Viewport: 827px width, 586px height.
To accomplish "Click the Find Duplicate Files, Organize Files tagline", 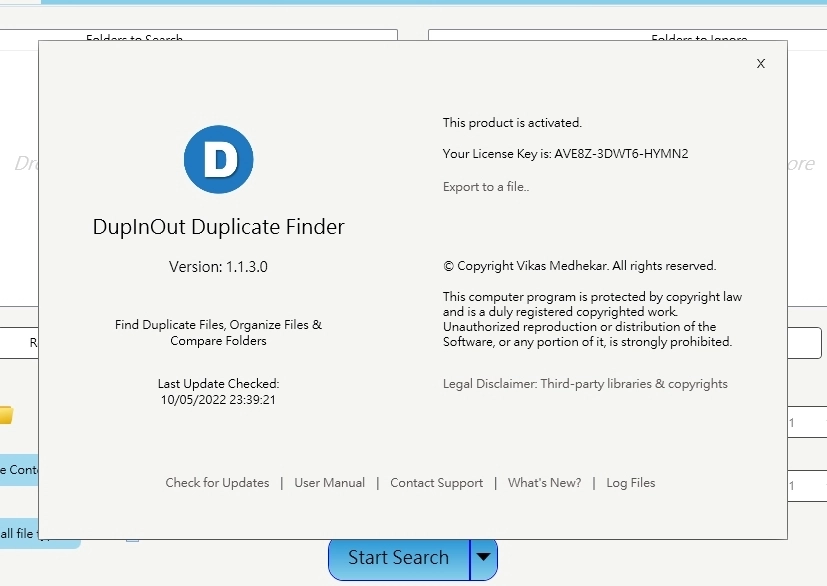I will click(218, 332).
